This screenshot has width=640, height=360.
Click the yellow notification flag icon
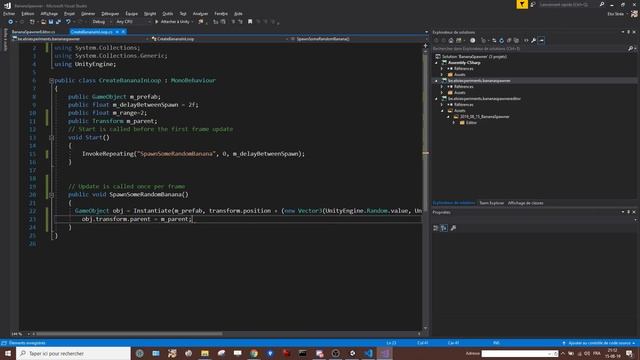522,4
